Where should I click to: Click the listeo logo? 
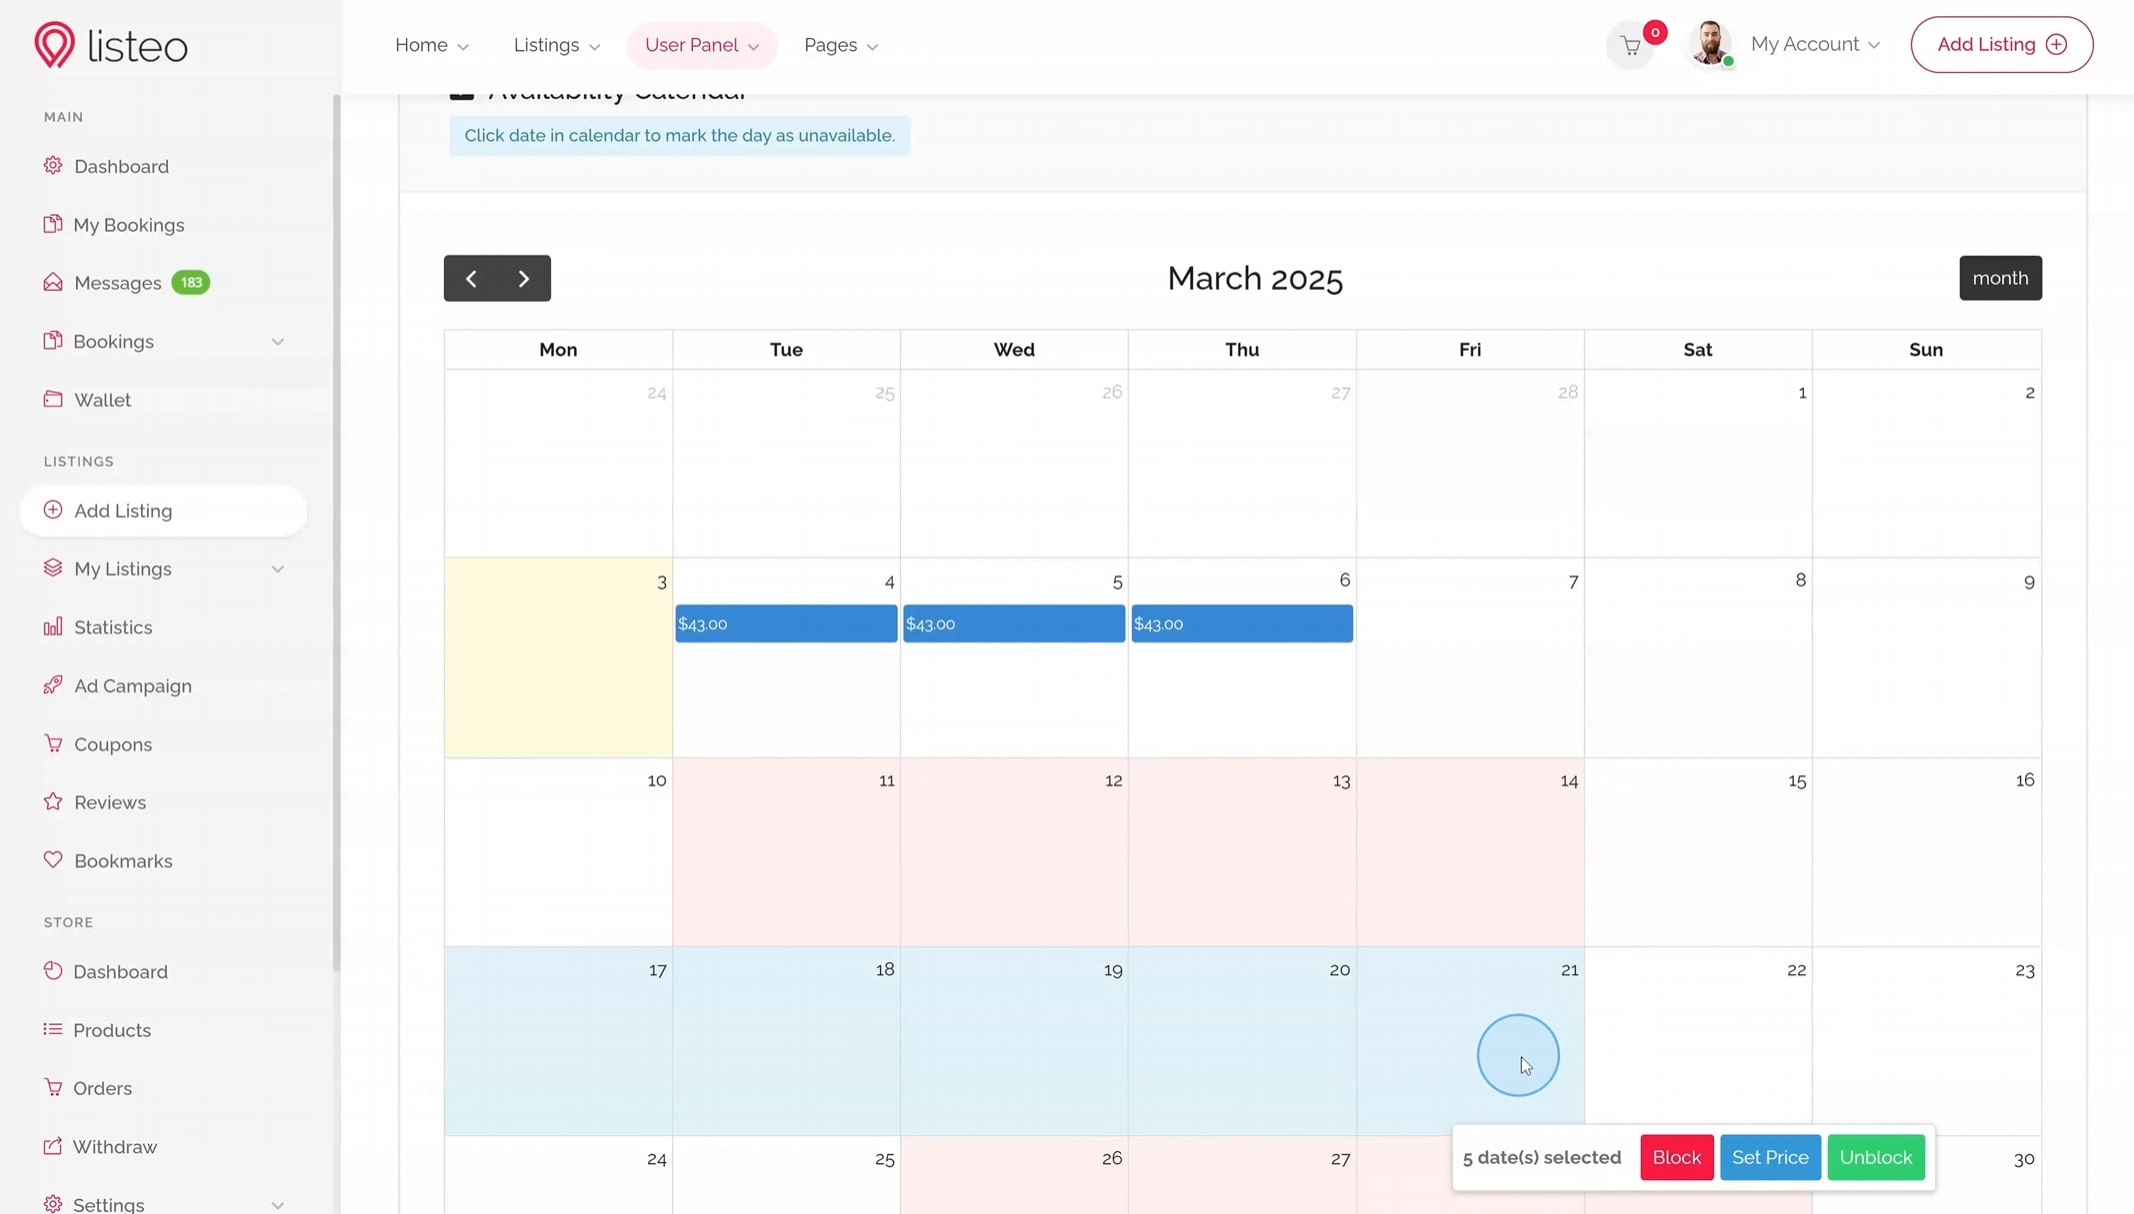[x=111, y=45]
